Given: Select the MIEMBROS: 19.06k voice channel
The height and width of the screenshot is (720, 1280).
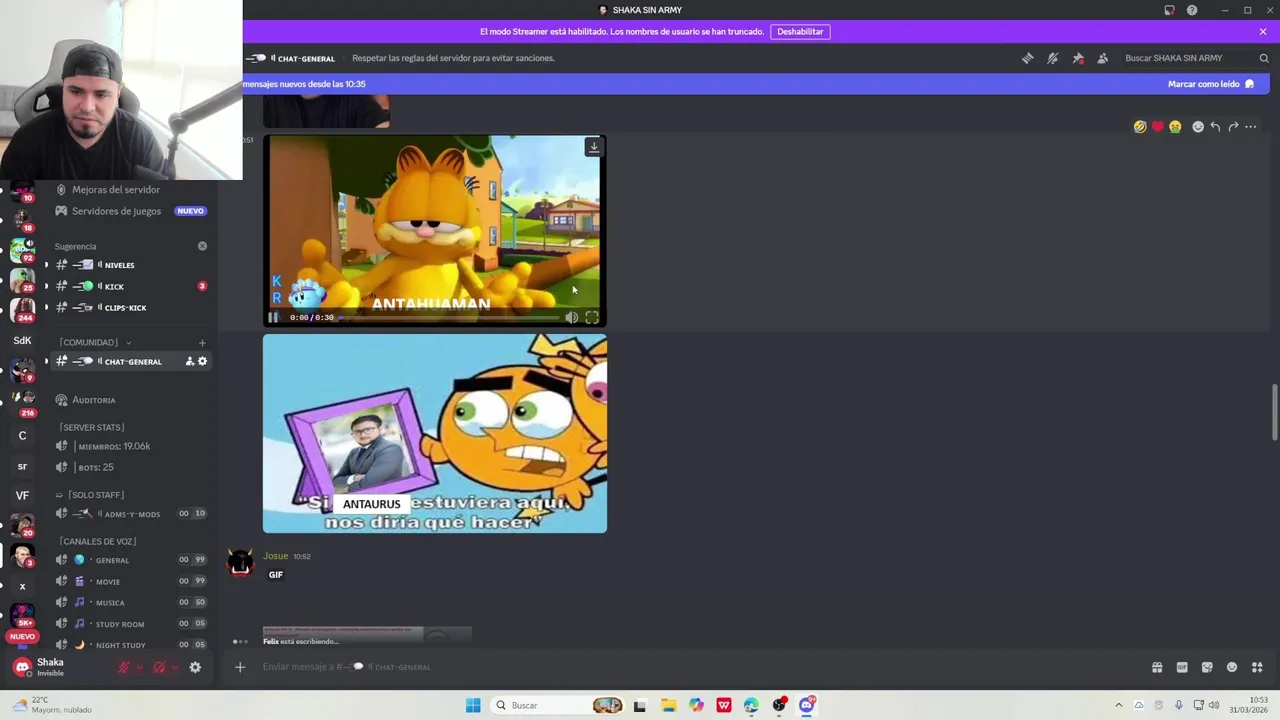Looking at the screenshot, I should point(114,446).
